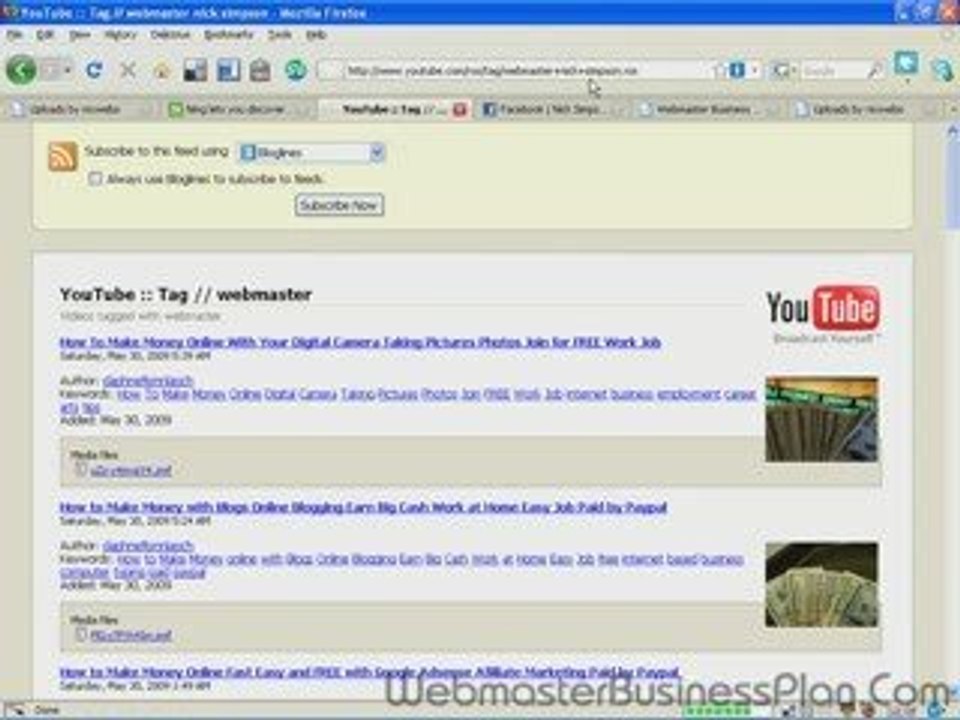Open the first entry's media file link
The image size is (960, 720).
131,470
